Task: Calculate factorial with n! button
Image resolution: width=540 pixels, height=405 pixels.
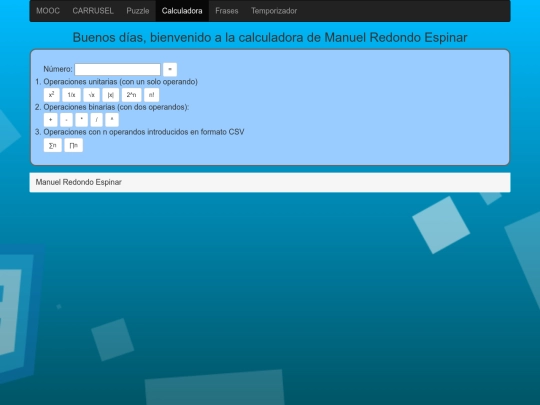Action: point(152,95)
